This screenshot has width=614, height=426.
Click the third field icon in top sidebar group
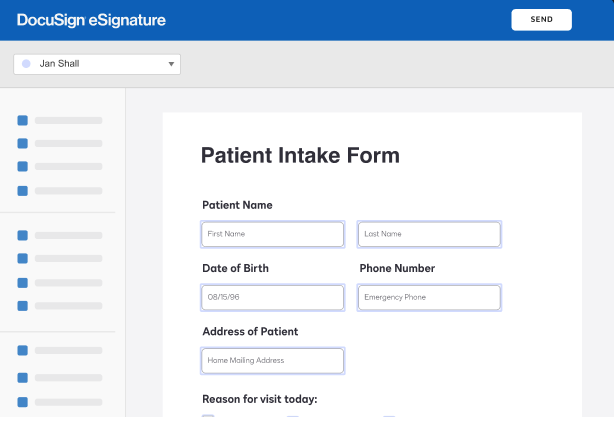[23, 166]
